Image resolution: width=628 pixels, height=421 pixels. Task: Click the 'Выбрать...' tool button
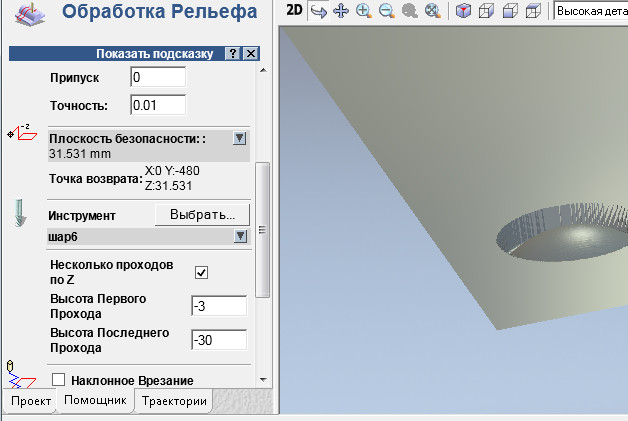point(201,215)
